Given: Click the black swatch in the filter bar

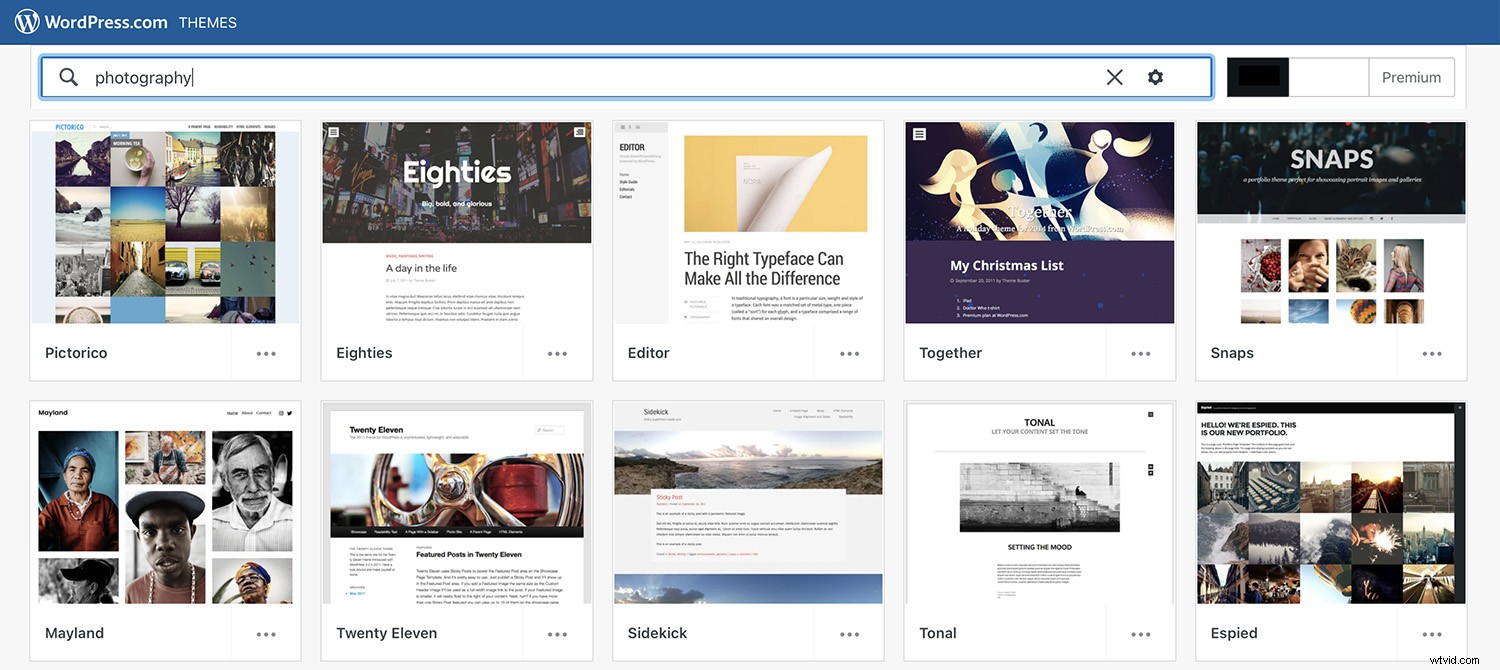Looking at the screenshot, I should [x=1258, y=77].
